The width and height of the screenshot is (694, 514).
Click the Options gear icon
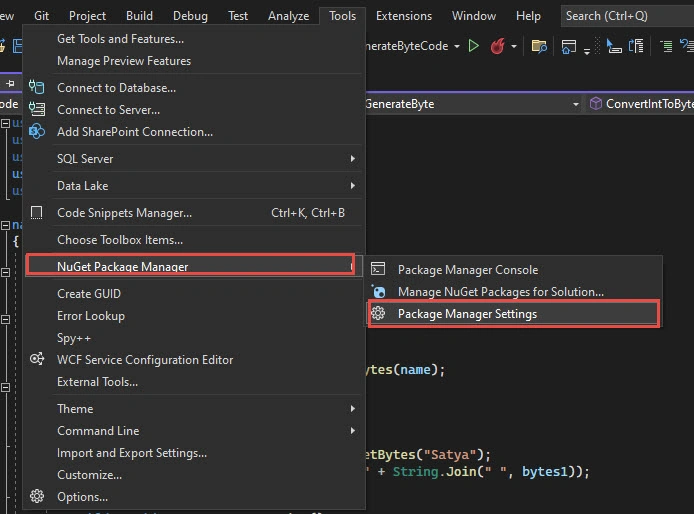pyautogui.click(x=37, y=496)
